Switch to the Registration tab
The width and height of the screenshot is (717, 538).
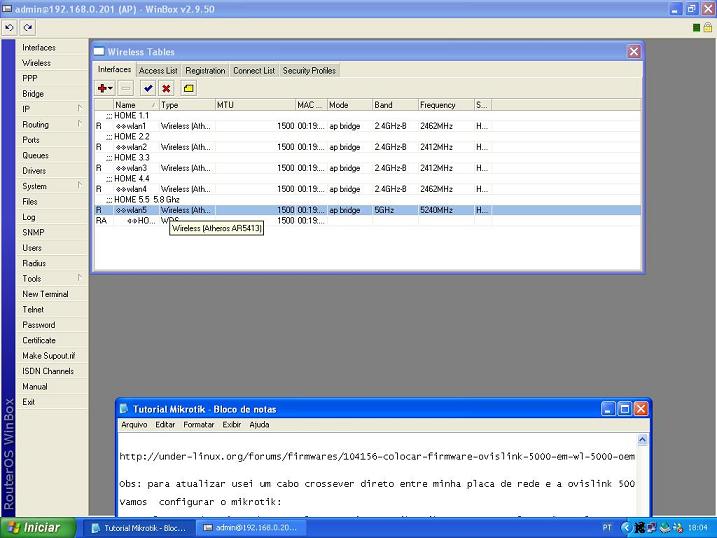pos(205,70)
